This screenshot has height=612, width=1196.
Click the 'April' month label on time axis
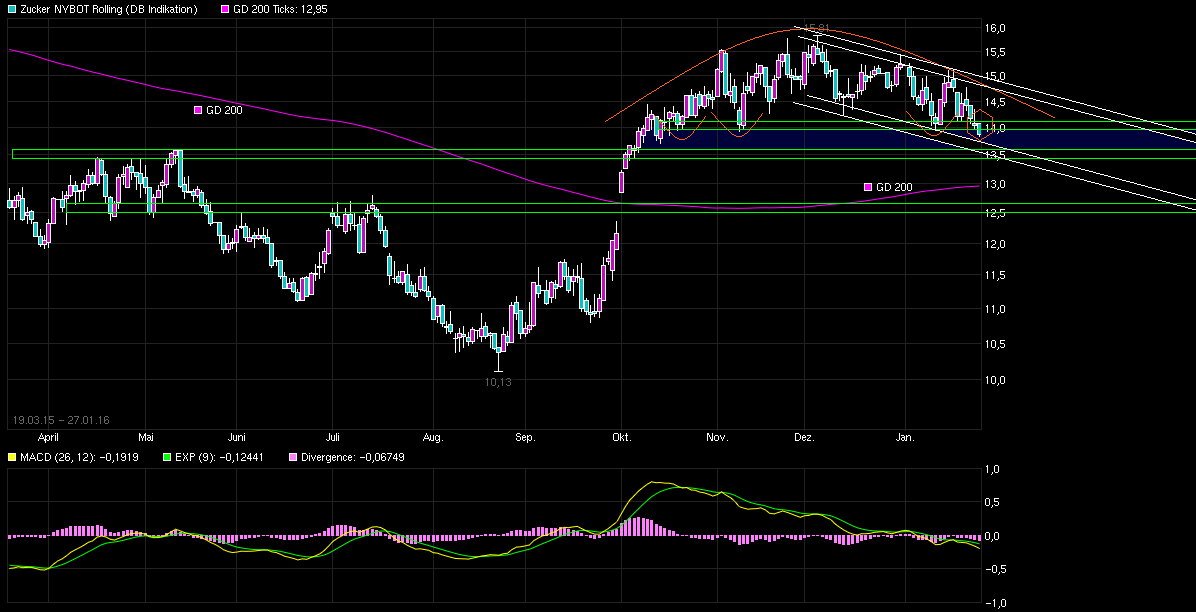click(48, 438)
